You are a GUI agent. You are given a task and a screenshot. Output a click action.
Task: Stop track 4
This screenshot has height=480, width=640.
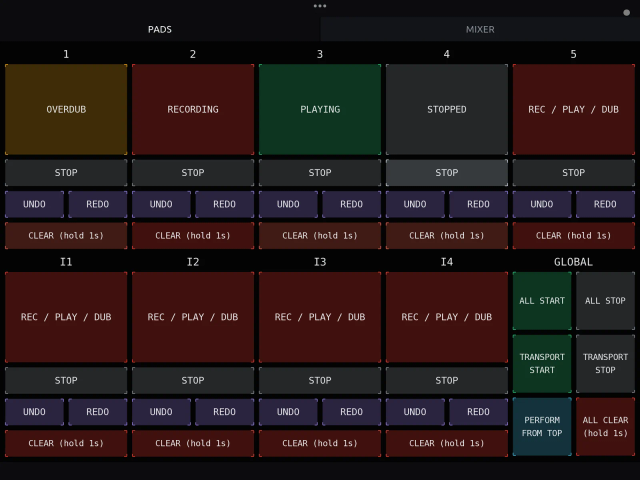pyautogui.click(x=447, y=173)
